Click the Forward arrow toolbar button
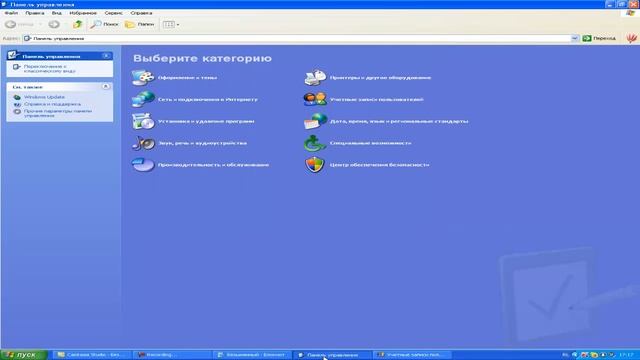This screenshot has width=640, height=360. tap(54, 24)
